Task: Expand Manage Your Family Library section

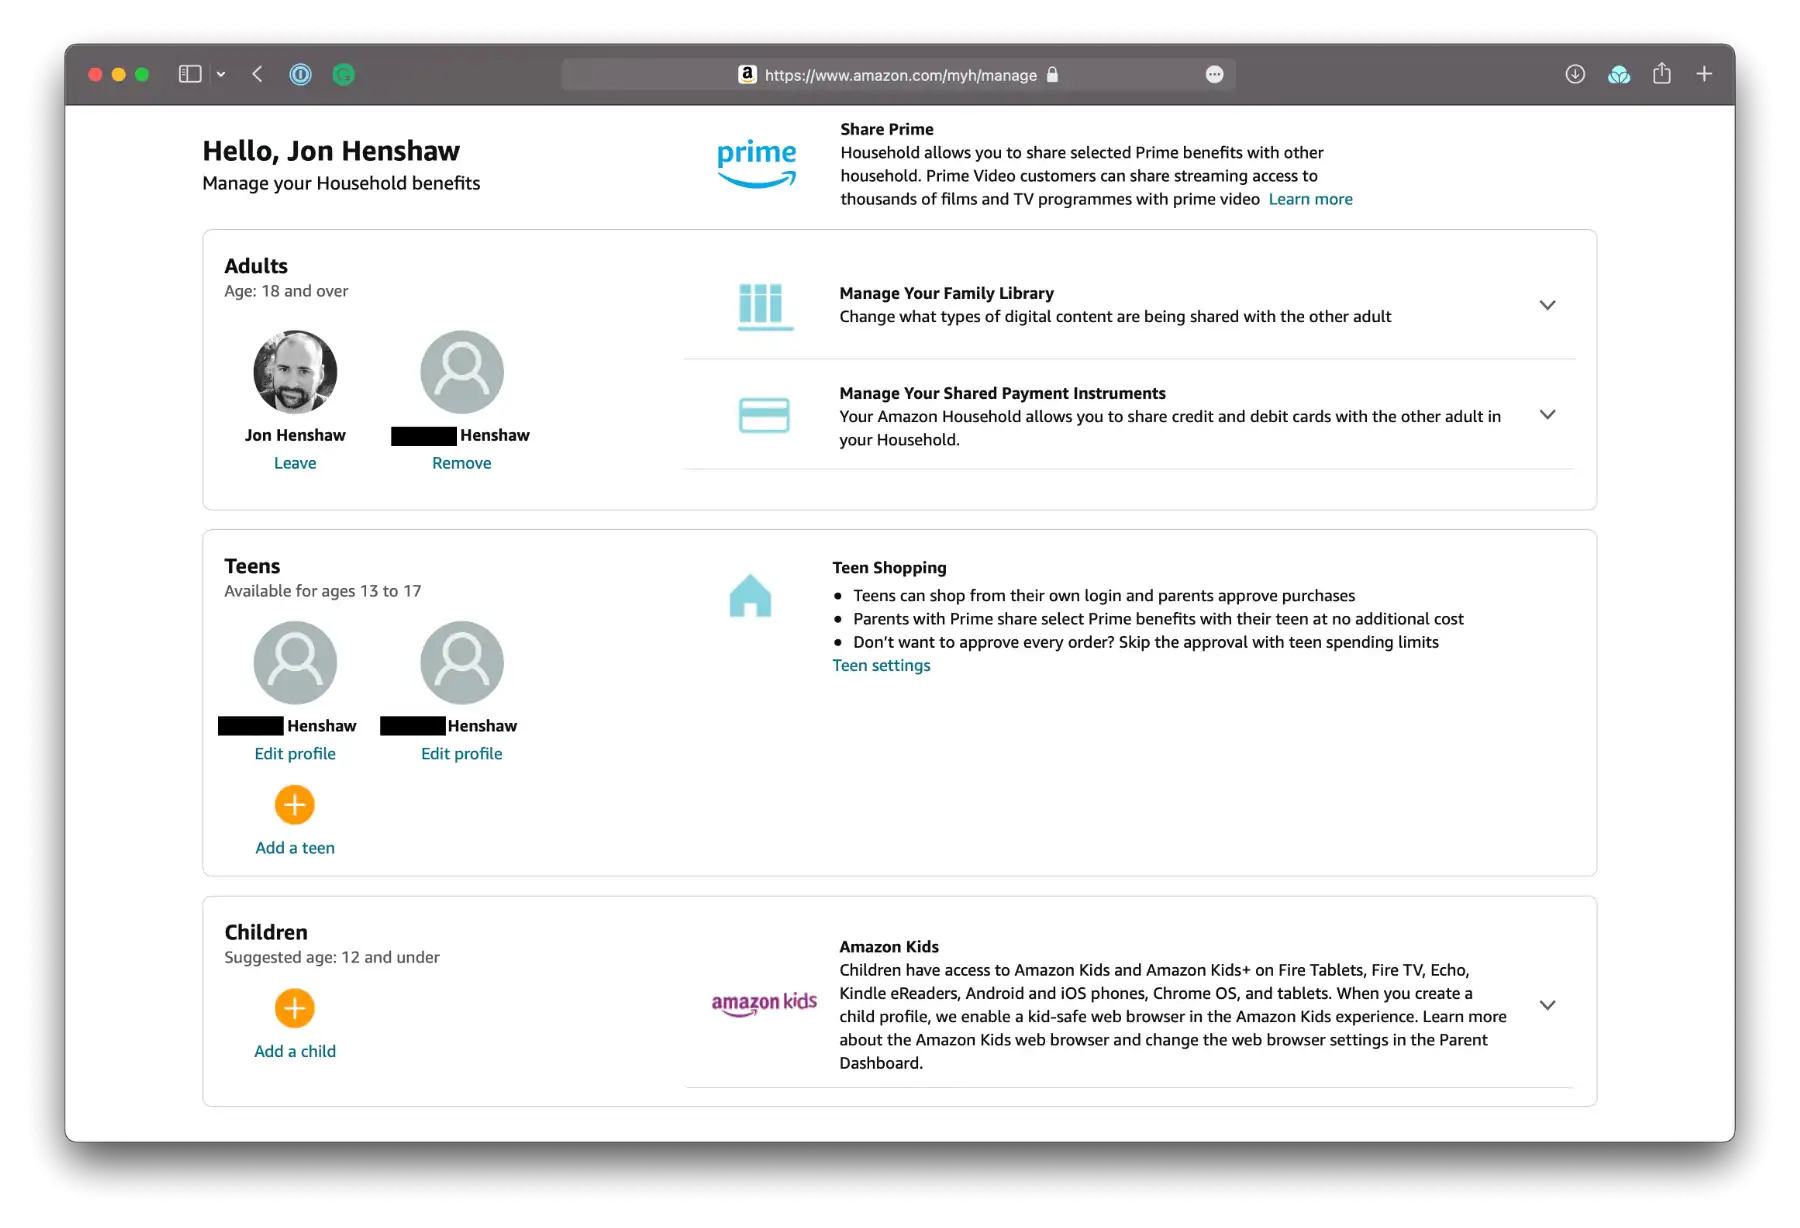Action: click(1547, 305)
